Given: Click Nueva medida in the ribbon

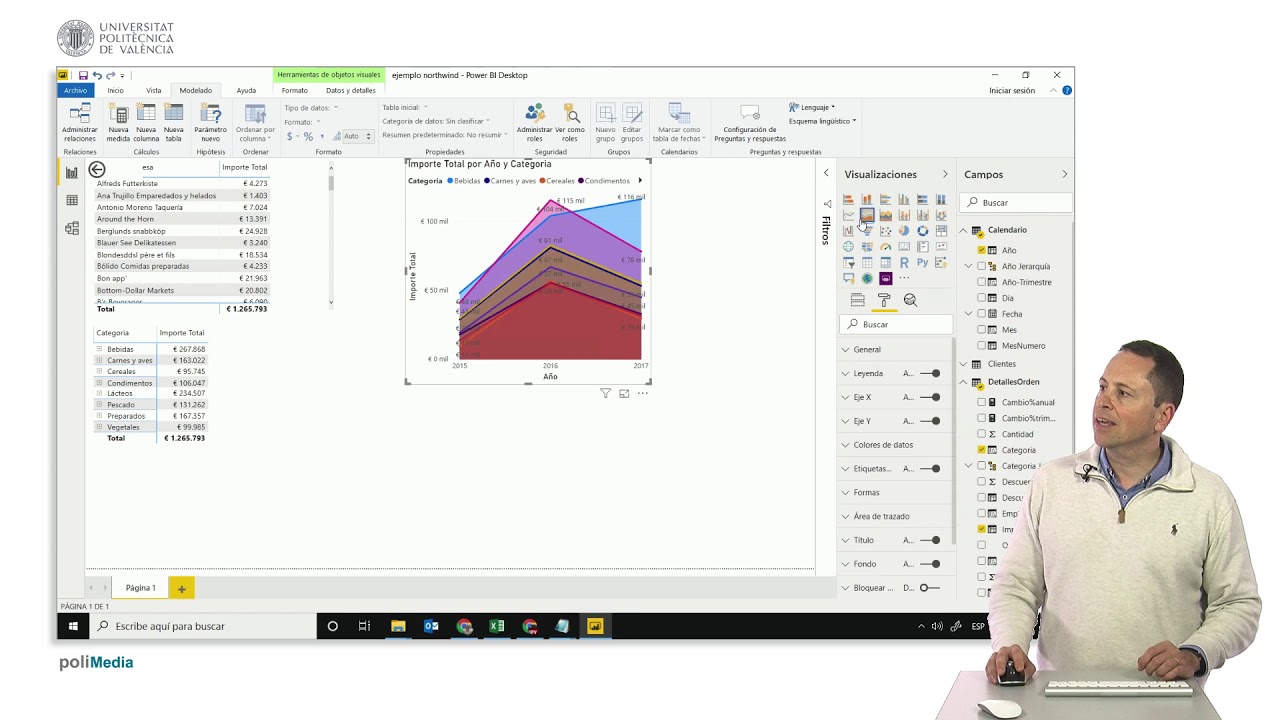Looking at the screenshot, I should tap(119, 123).
